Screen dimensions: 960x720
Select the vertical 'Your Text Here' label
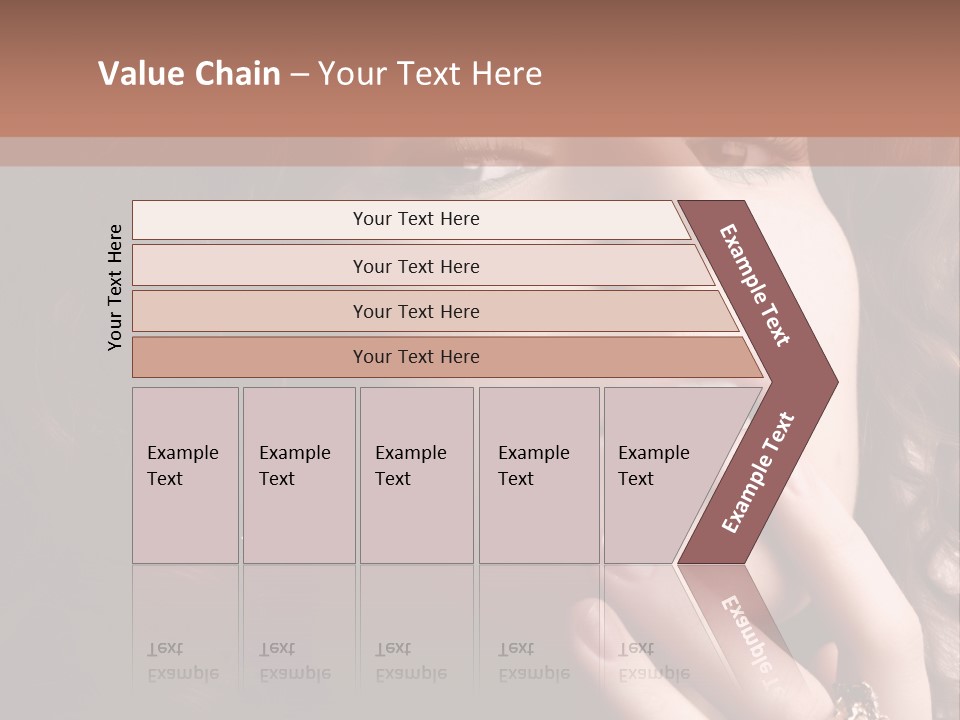point(115,287)
